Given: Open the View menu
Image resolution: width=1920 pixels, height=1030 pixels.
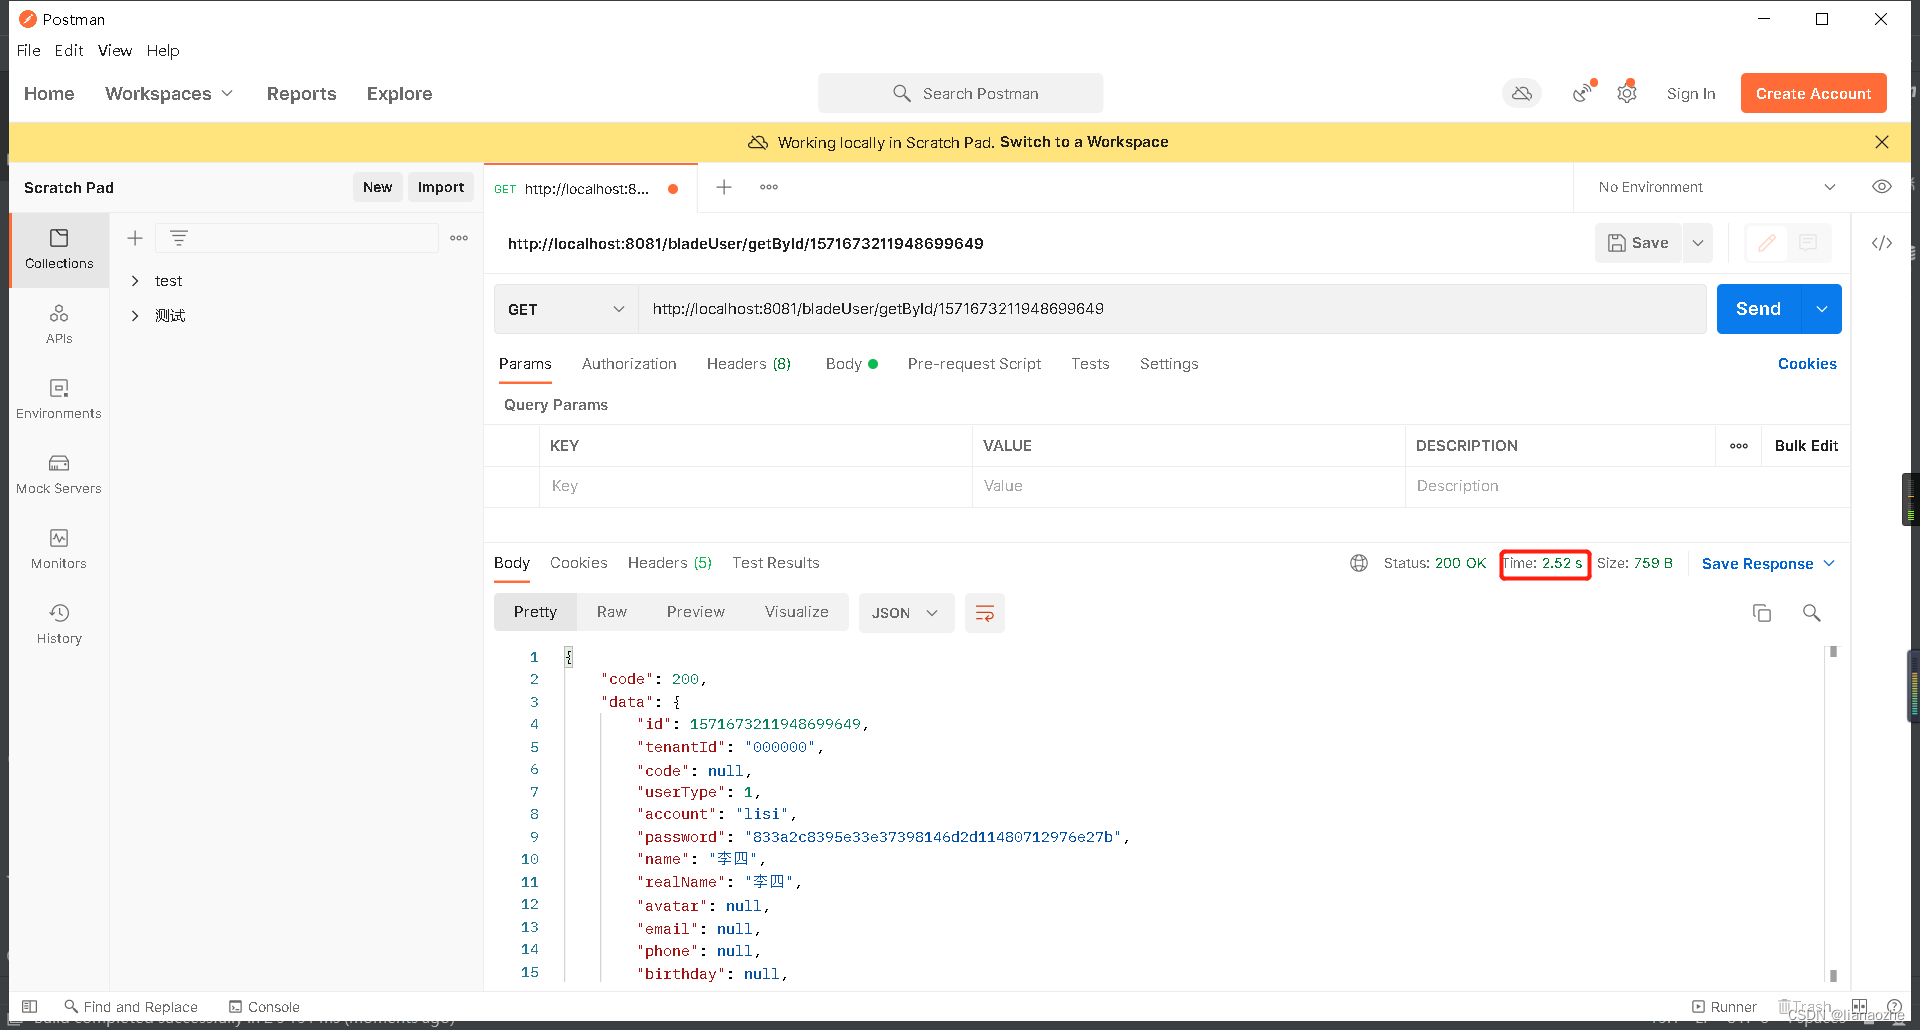Looking at the screenshot, I should point(114,51).
